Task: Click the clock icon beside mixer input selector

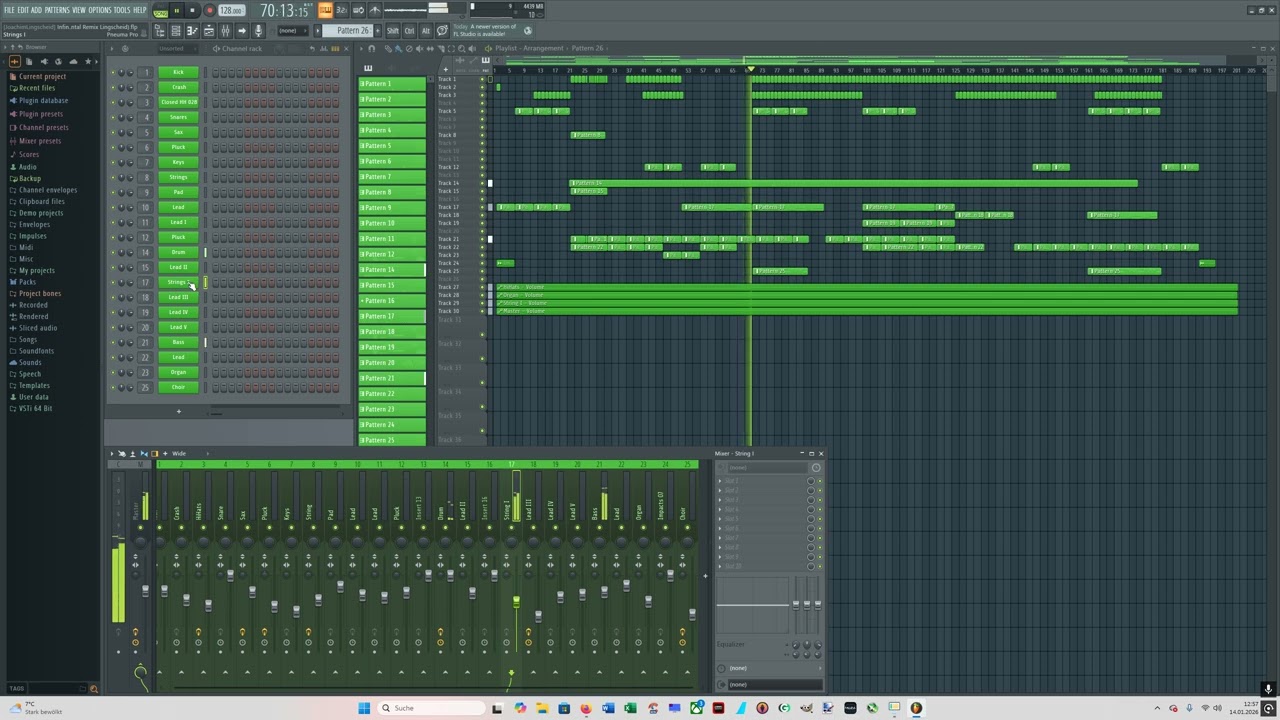Action: tap(816, 468)
